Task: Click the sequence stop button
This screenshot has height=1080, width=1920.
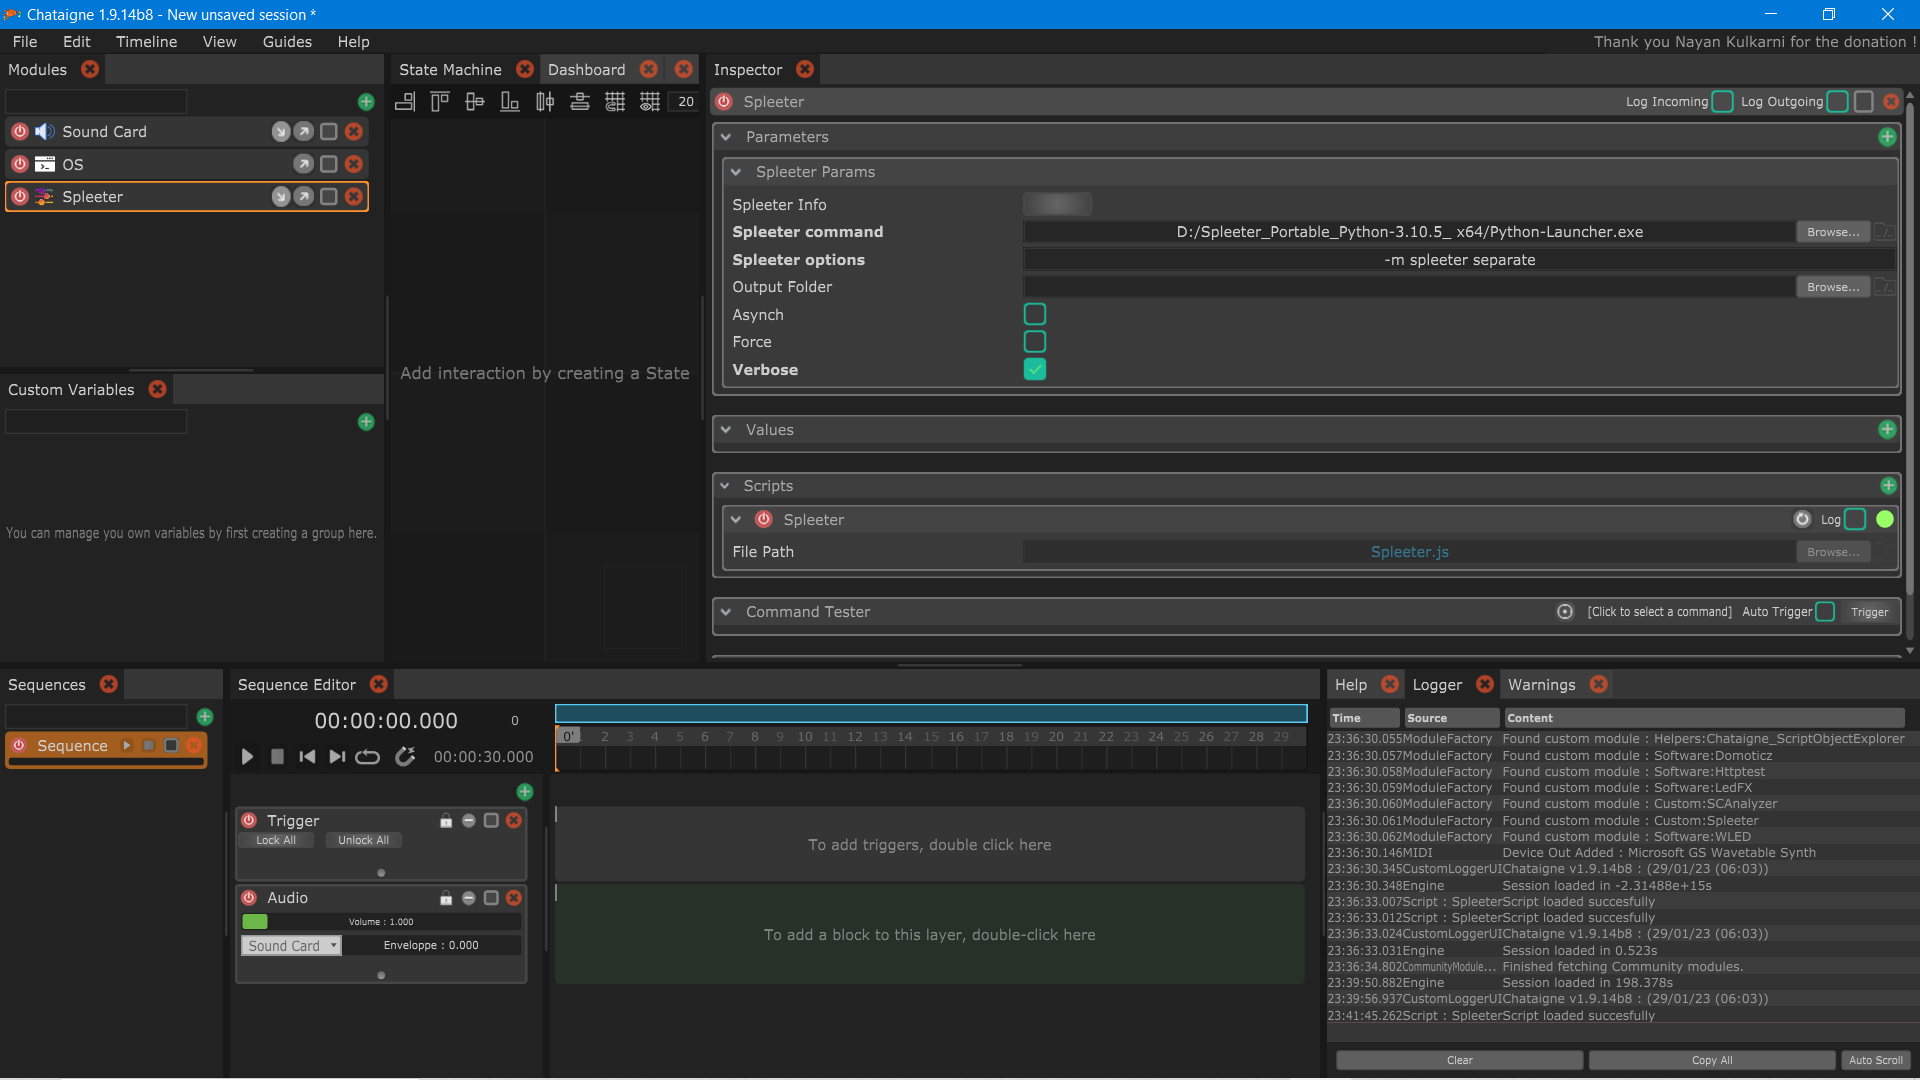Action: pyautogui.click(x=278, y=757)
